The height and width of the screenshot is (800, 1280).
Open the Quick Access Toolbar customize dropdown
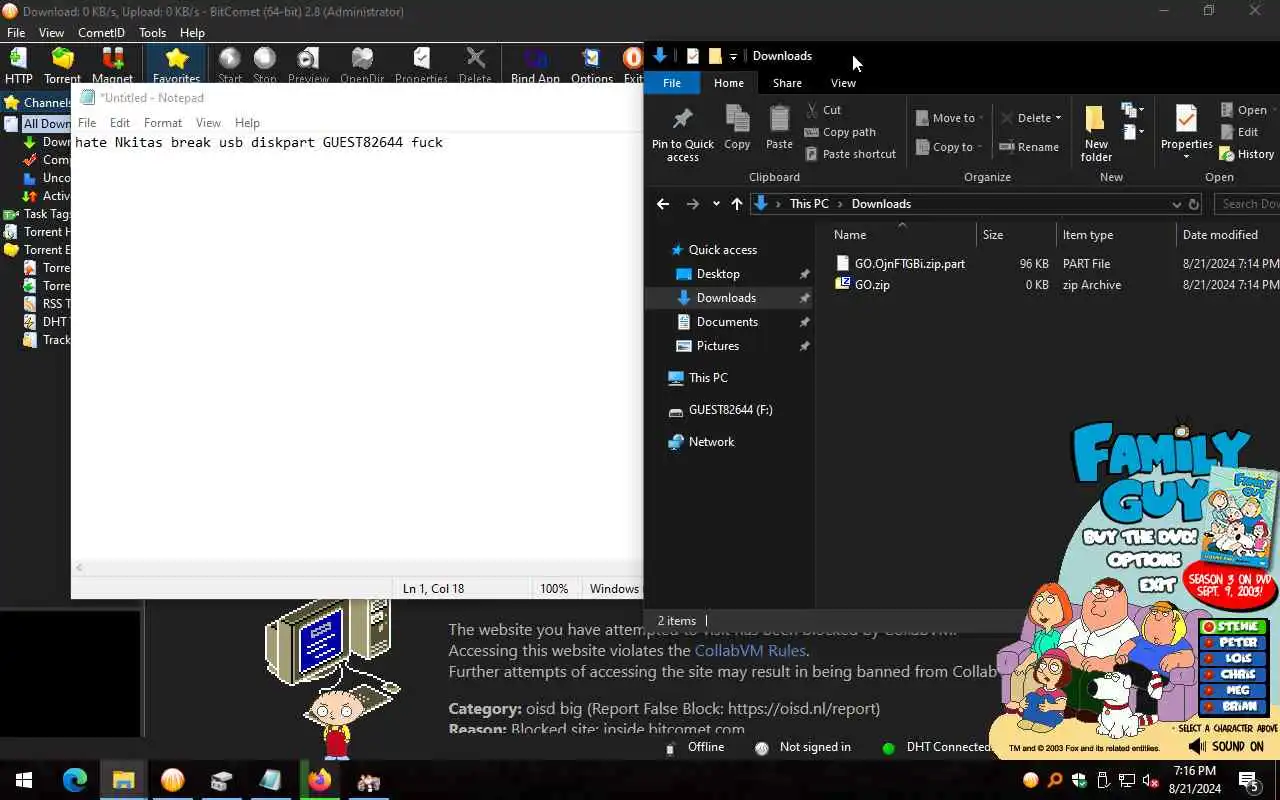point(733,56)
